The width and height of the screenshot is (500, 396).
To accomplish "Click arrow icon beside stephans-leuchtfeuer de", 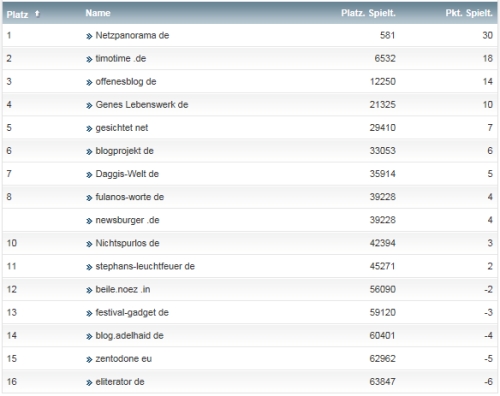I will coord(89,267).
